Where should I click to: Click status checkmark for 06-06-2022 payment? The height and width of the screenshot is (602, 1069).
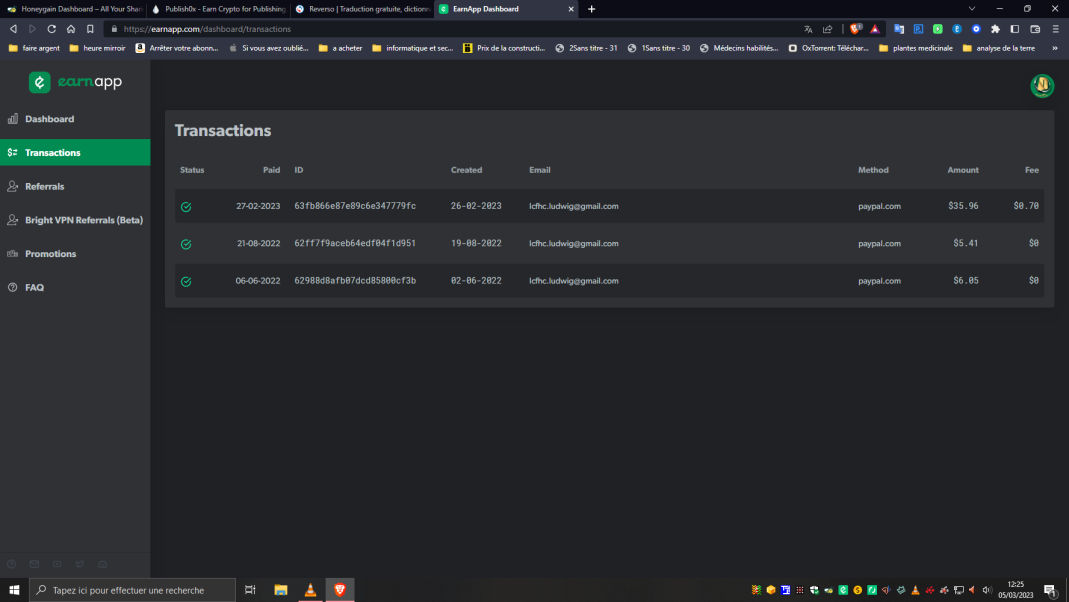tap(186, 282)
